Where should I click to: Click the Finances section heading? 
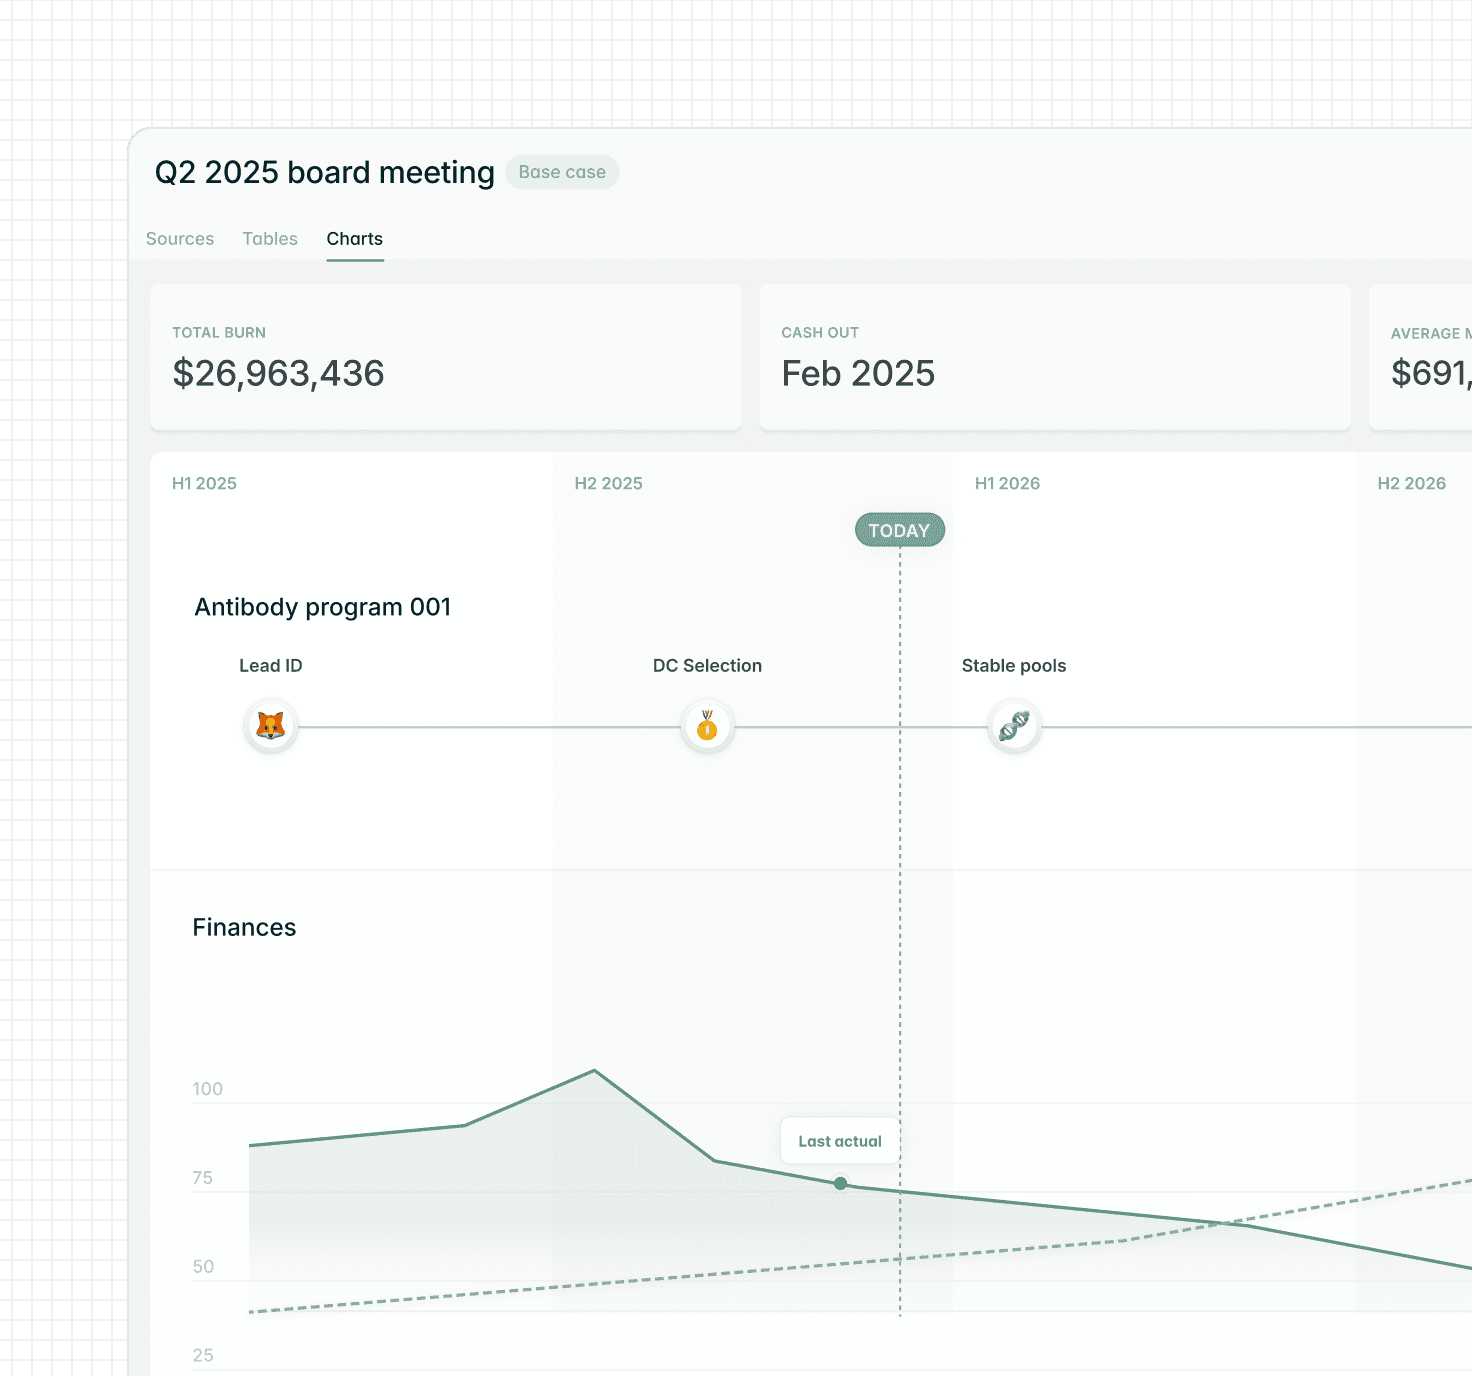pyautogui.click(x=244, y=927)
